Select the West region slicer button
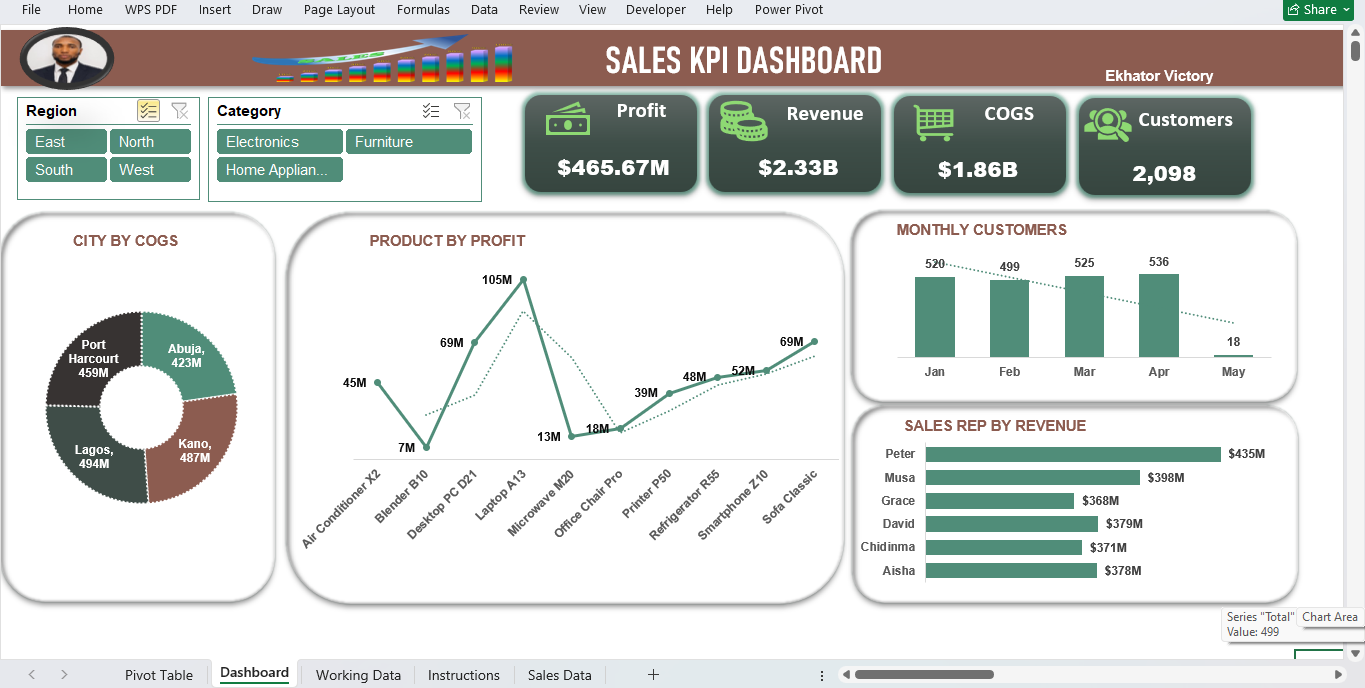Image resolution: width=1365 pixels, height=688 pixels. [150, 170]
